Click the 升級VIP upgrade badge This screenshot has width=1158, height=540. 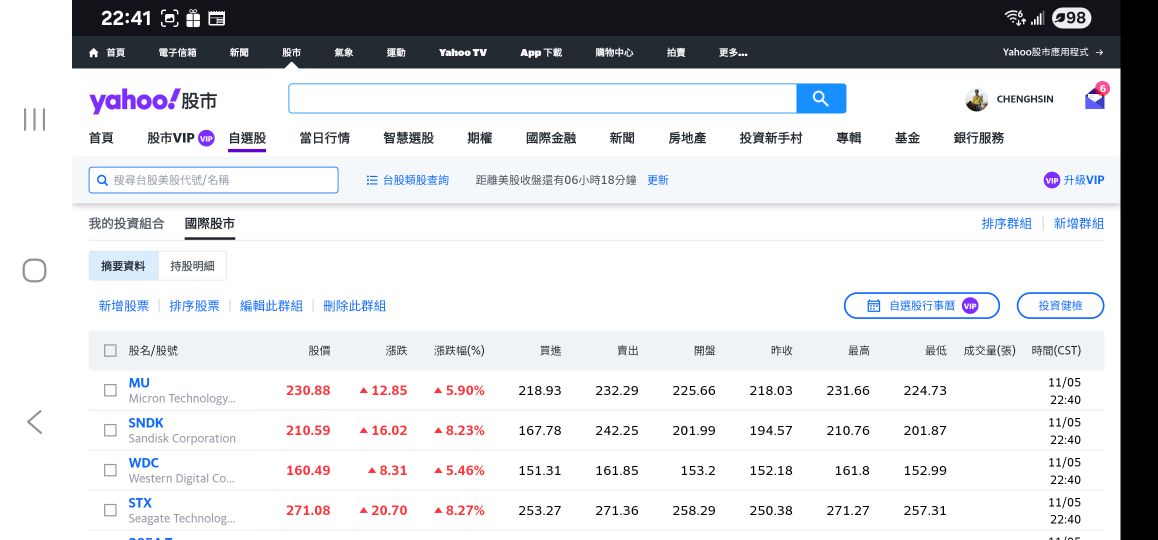[1073, 180]
